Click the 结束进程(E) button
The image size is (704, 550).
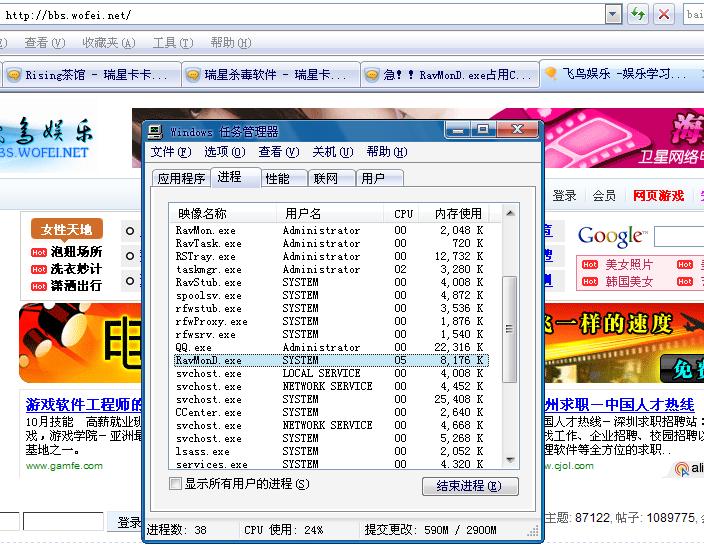point(470,486)
